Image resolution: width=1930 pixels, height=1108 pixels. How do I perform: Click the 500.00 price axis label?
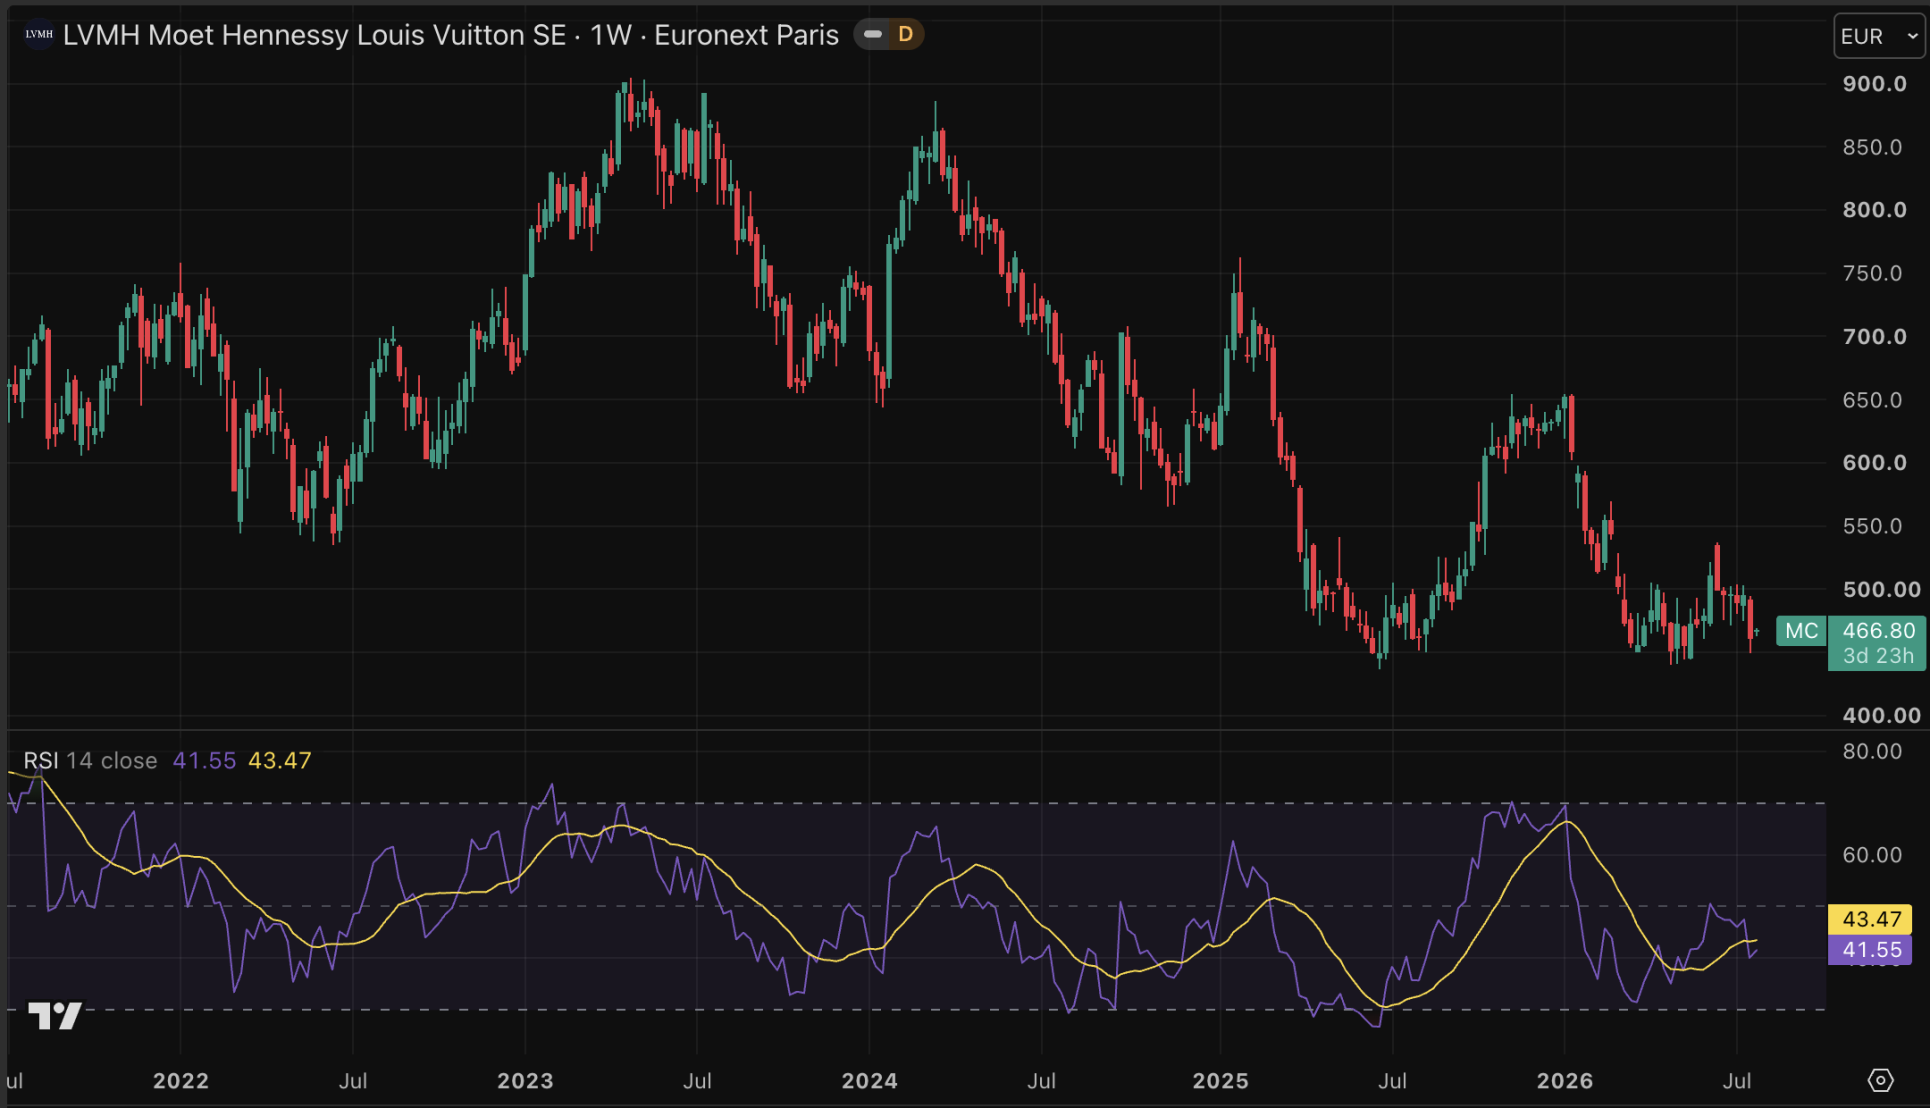1881,590
